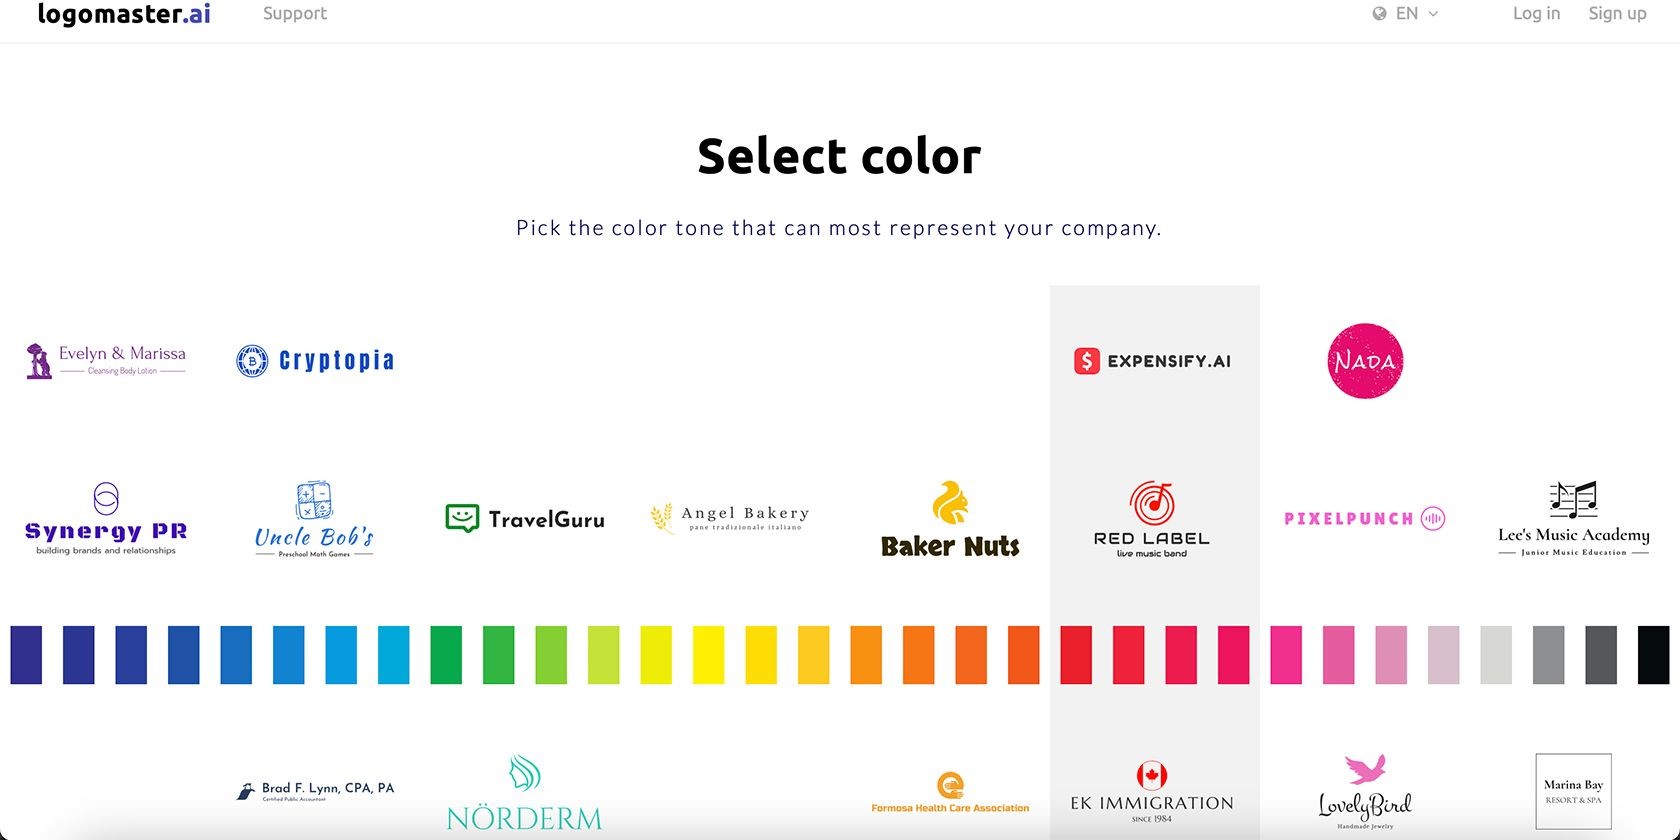Viewport: 1680px width, 840px height.
Task: Click the Baker Nuts squirrel icon
Action: coord(950,503)
